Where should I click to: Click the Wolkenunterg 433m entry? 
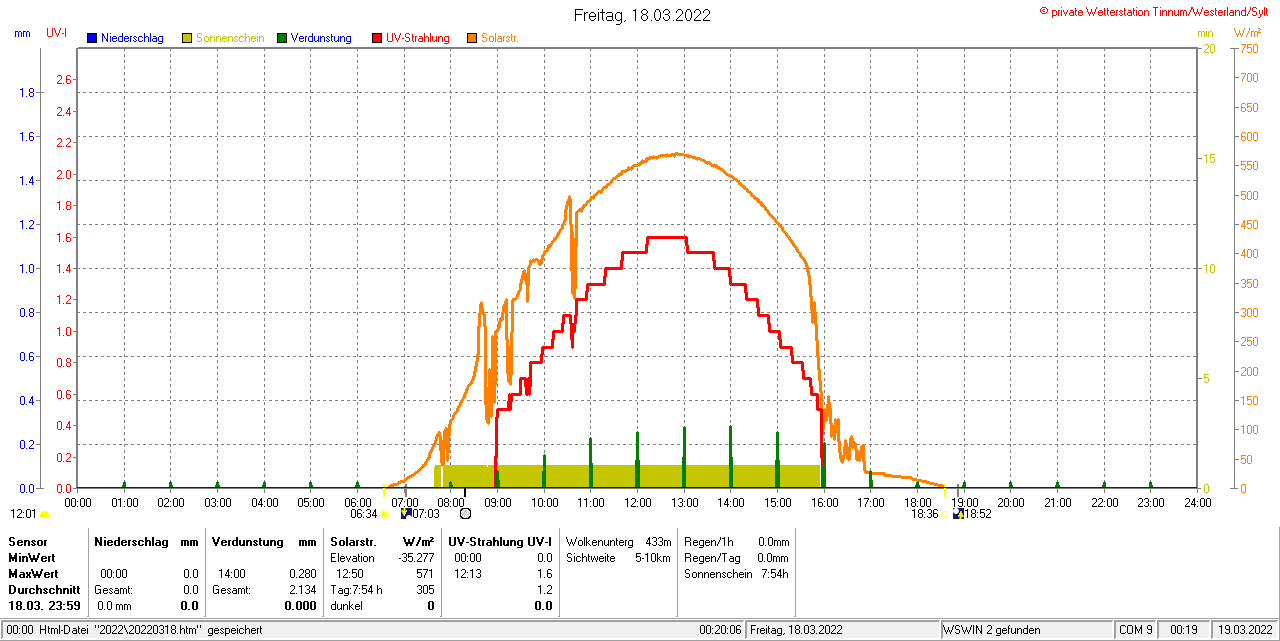point(618,541)
